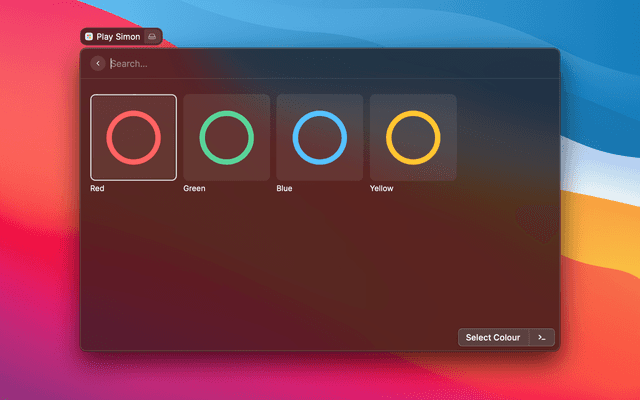Click the Blue text label
The width and height of the screenshot is (640, 400).
[285, 188]
